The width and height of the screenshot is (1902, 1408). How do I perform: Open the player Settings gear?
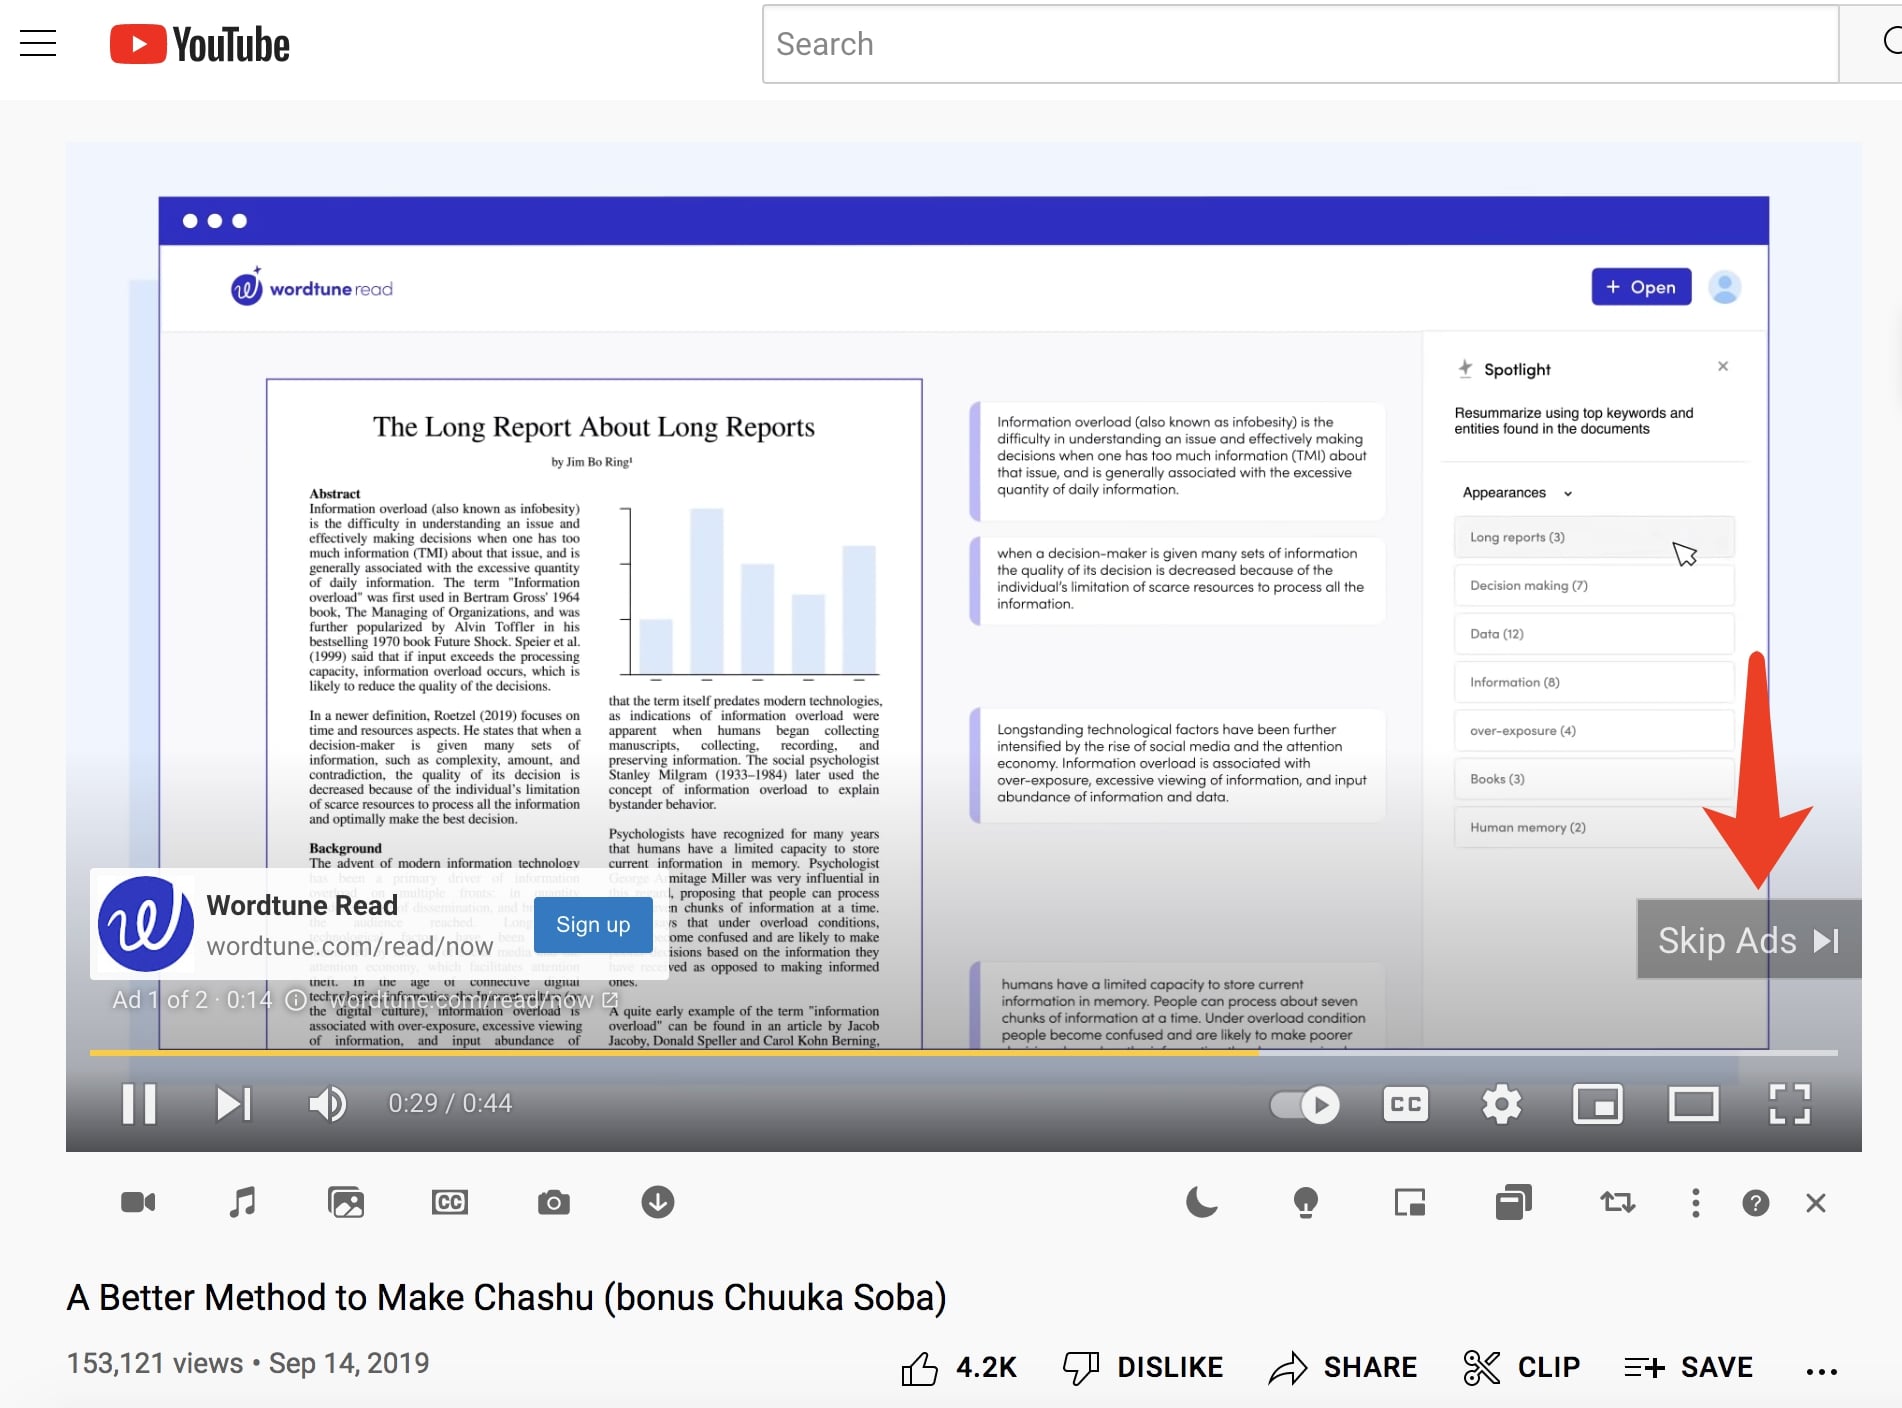pyautogui.click(x=1500, y=1104)
